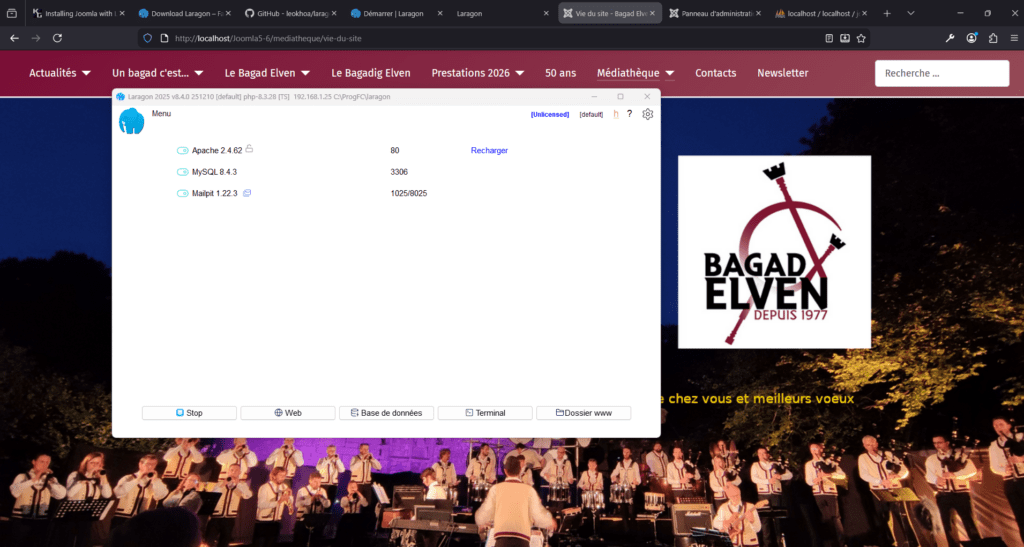This screenshot has height=547, width=1024.
Task: Click the Apache 2.4.62 service name
Action: 217,151
